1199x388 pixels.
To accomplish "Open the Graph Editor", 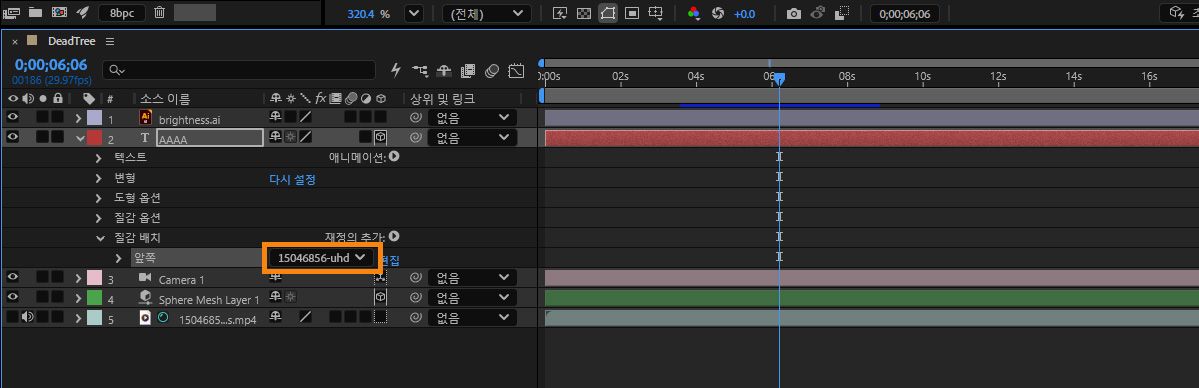I will pyautogui.click(x=516, y=70).
